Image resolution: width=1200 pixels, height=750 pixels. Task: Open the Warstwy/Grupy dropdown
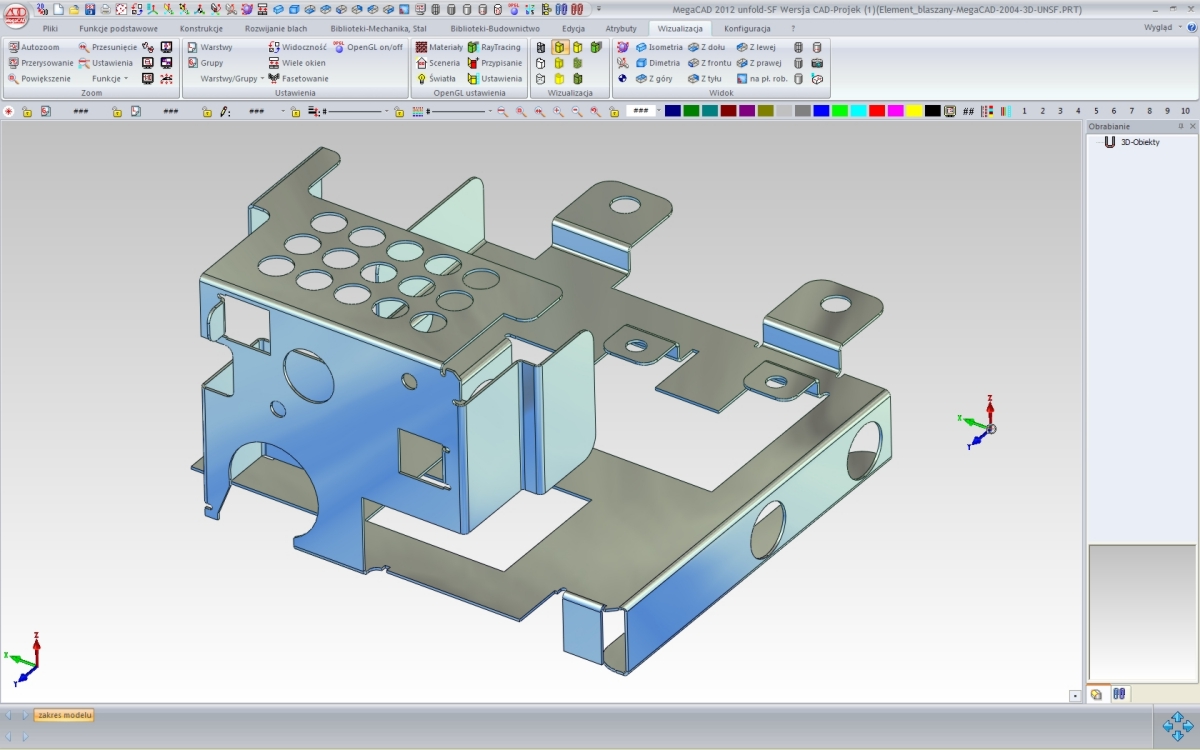pos(226,78)
